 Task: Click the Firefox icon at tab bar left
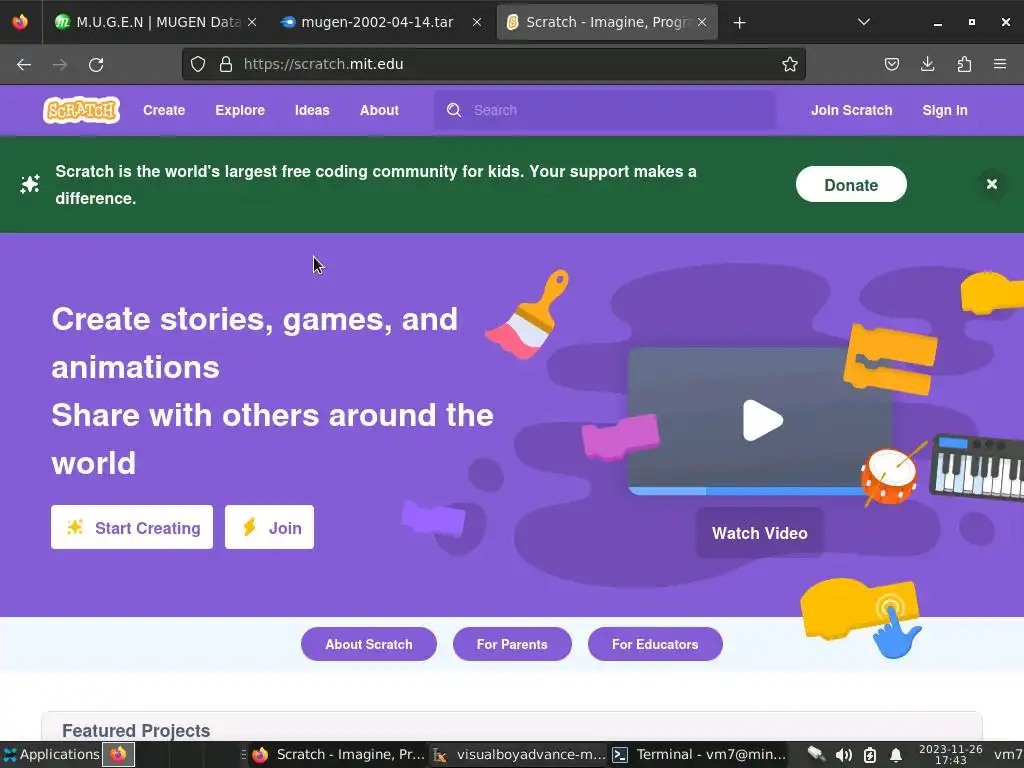pyautogui.click(x=20, y=22)
